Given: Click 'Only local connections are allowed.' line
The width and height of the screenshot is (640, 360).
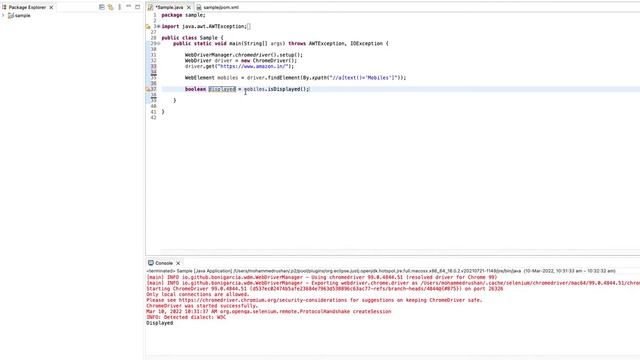Looking at the screenshot, I should click(x=198, y=294).
